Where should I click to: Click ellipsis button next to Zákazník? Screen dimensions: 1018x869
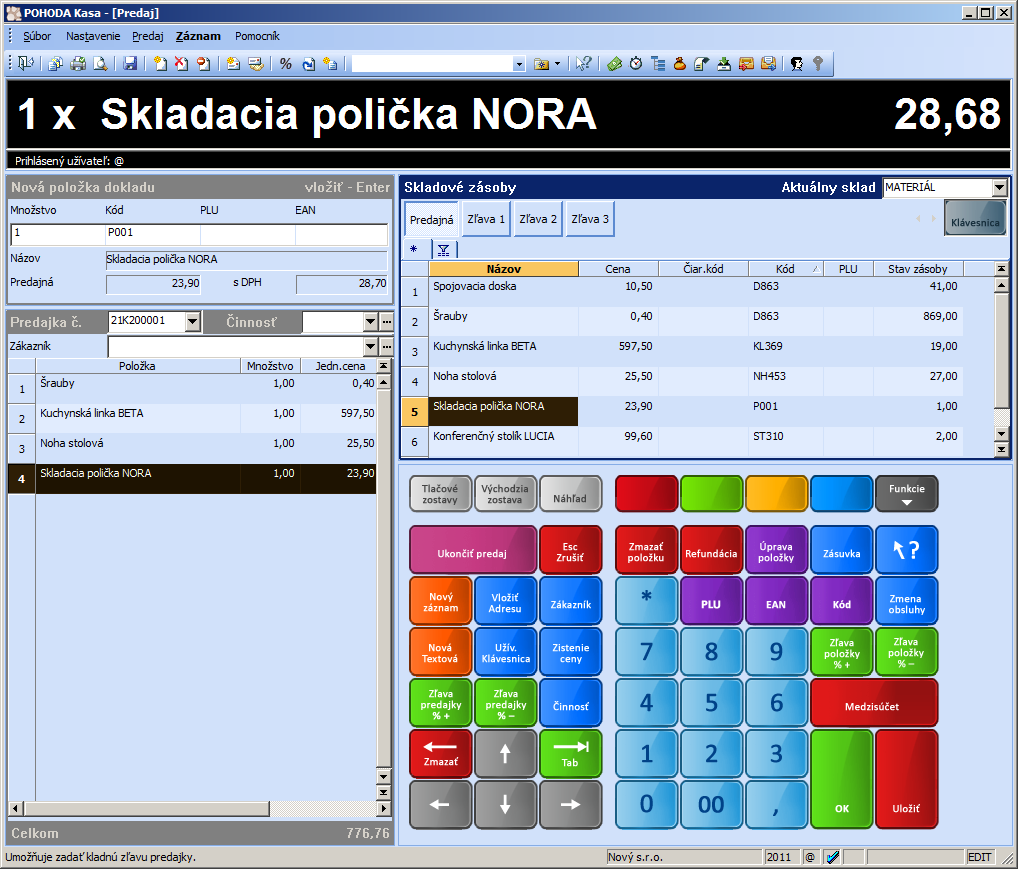[x=386, y=346]
